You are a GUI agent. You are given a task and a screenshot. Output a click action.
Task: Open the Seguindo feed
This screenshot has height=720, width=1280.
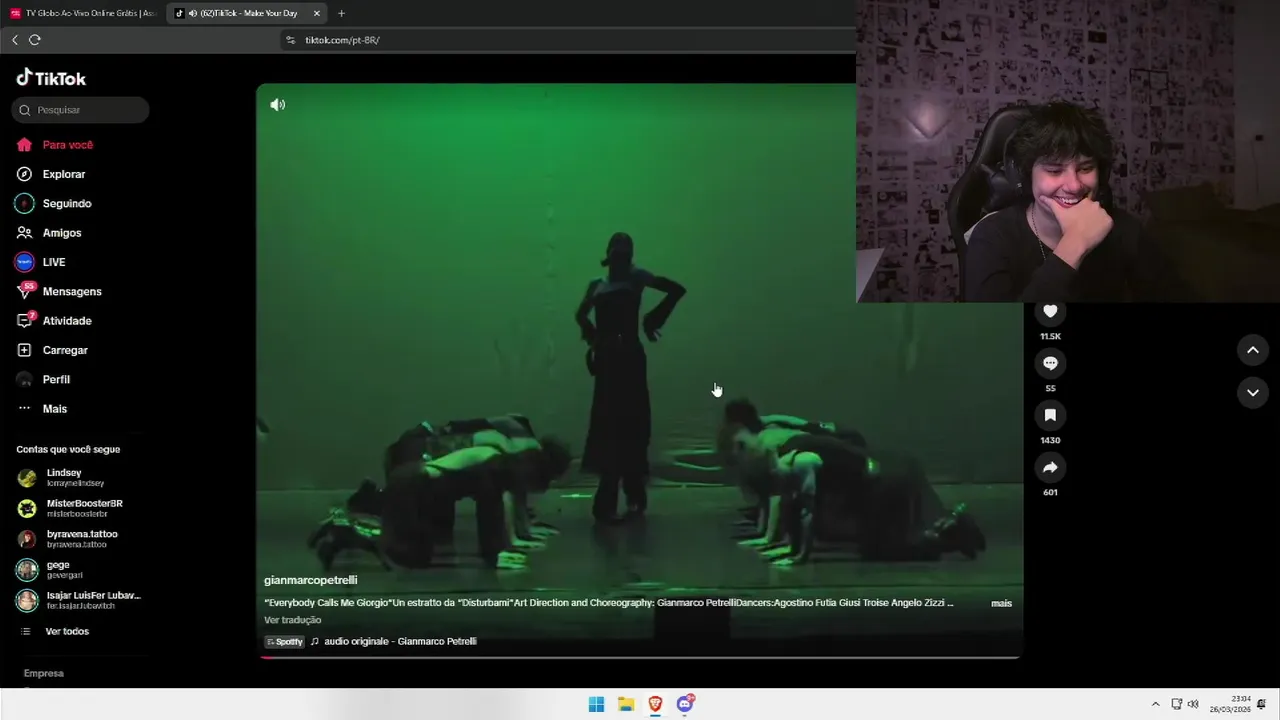tap(66, 203)
